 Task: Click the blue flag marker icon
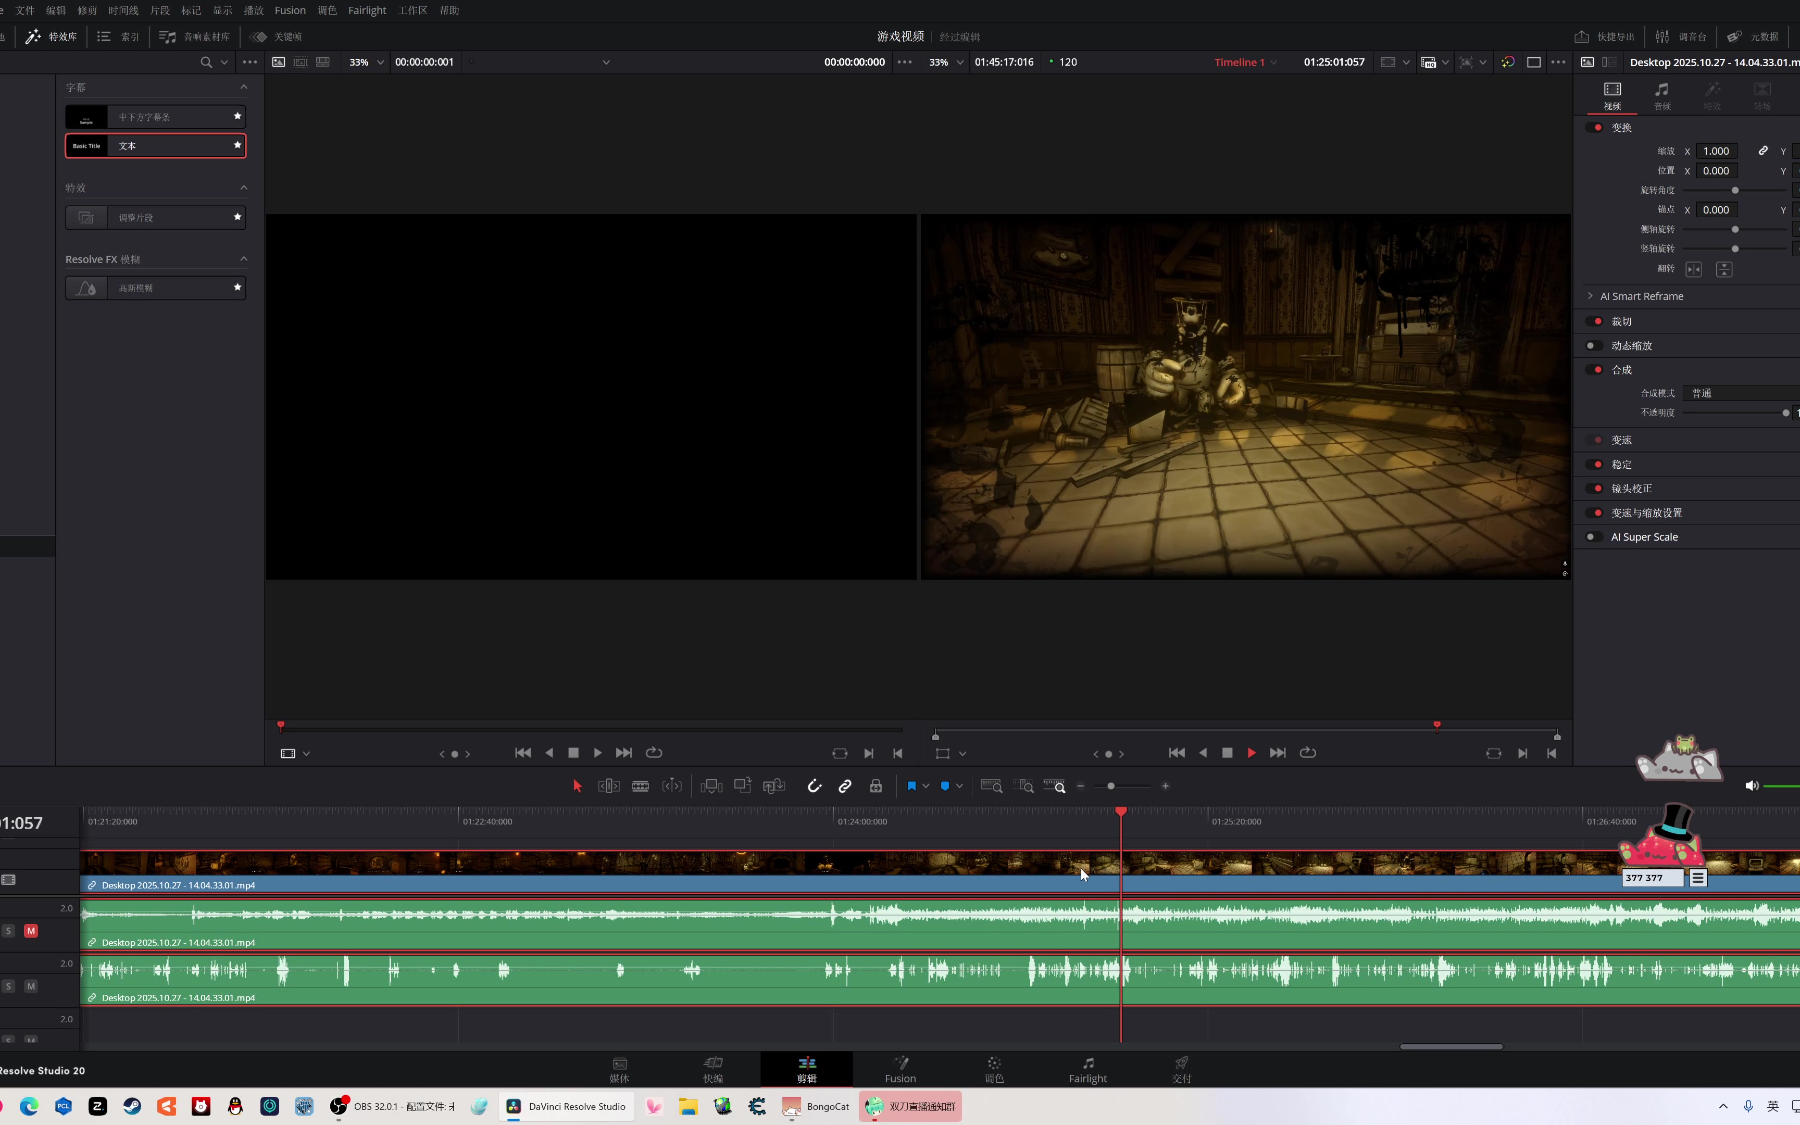[x=911, y=786]
